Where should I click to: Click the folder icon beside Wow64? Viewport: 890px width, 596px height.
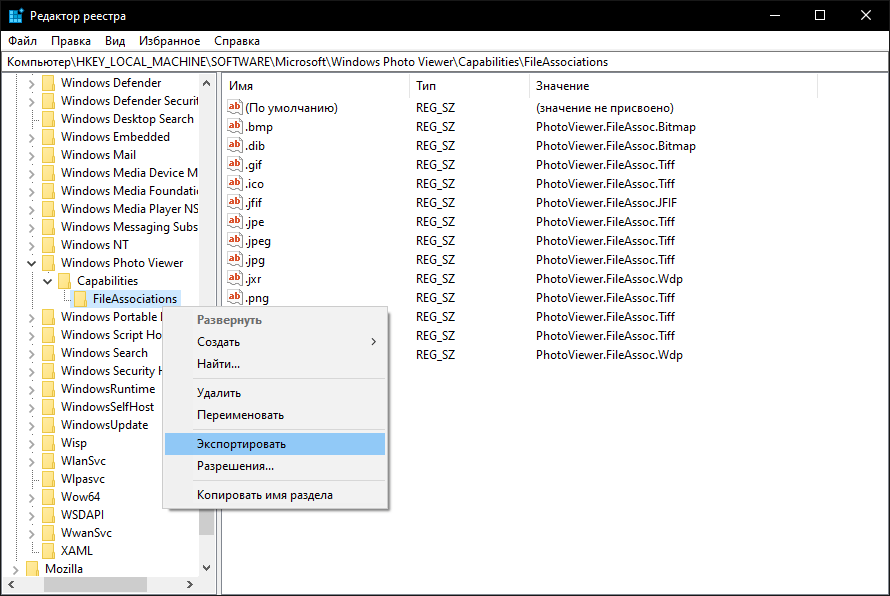[49, 497]
